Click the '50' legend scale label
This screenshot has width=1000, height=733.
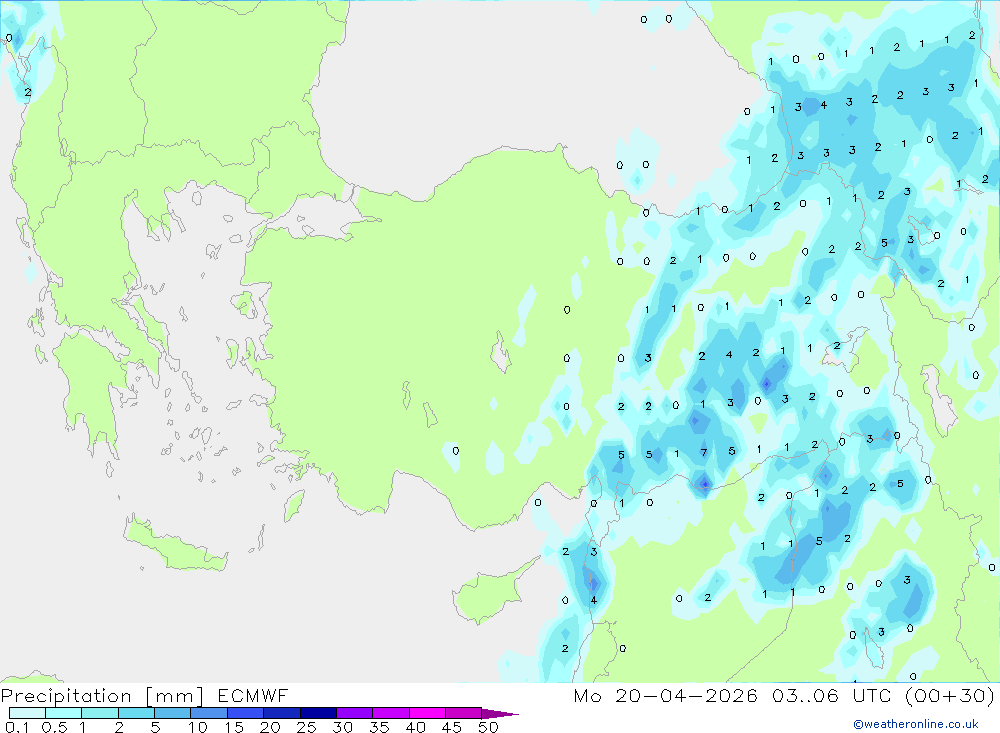[x=489, y=727]
